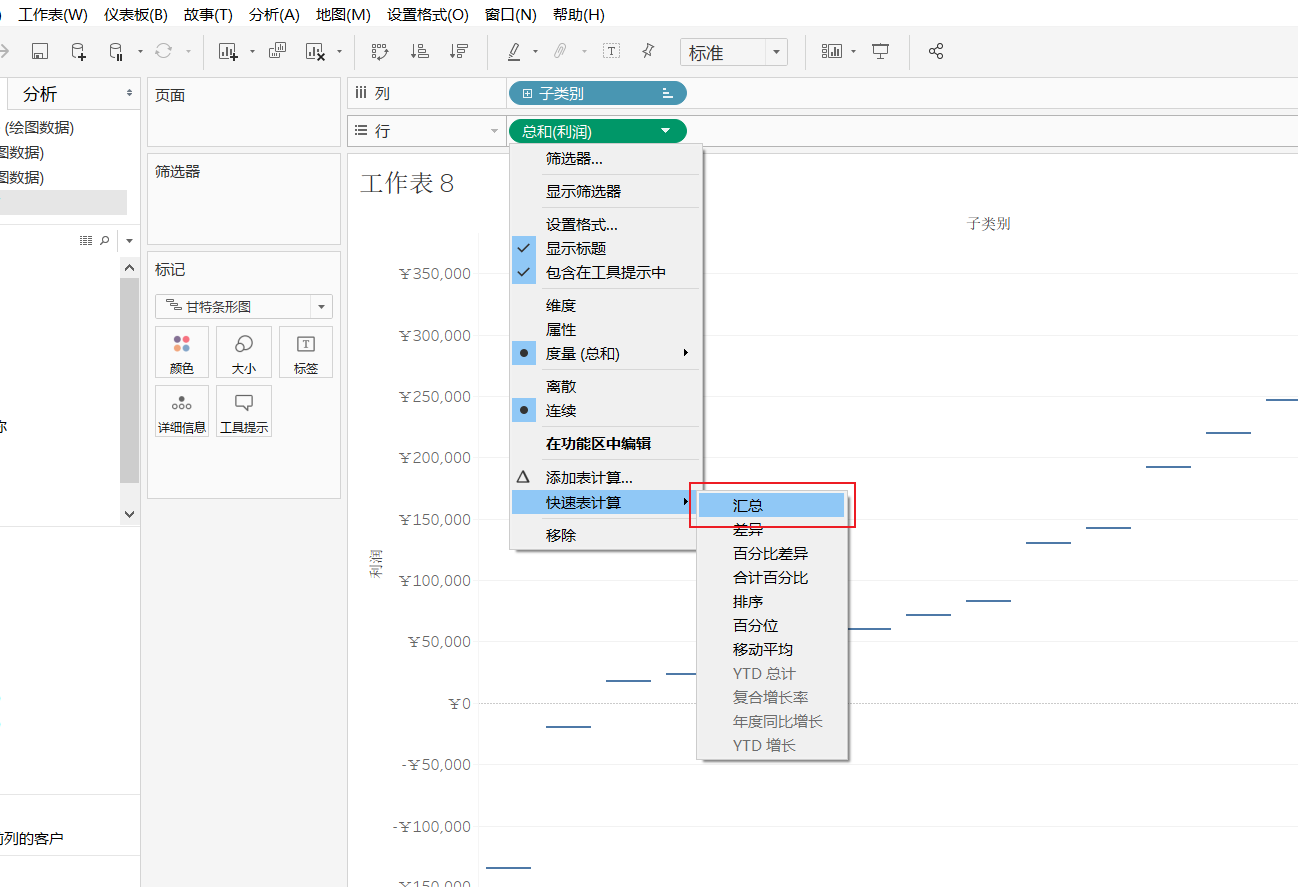Click the Clear Worksheet icon

pyautogui.click(x=316, y=51)
